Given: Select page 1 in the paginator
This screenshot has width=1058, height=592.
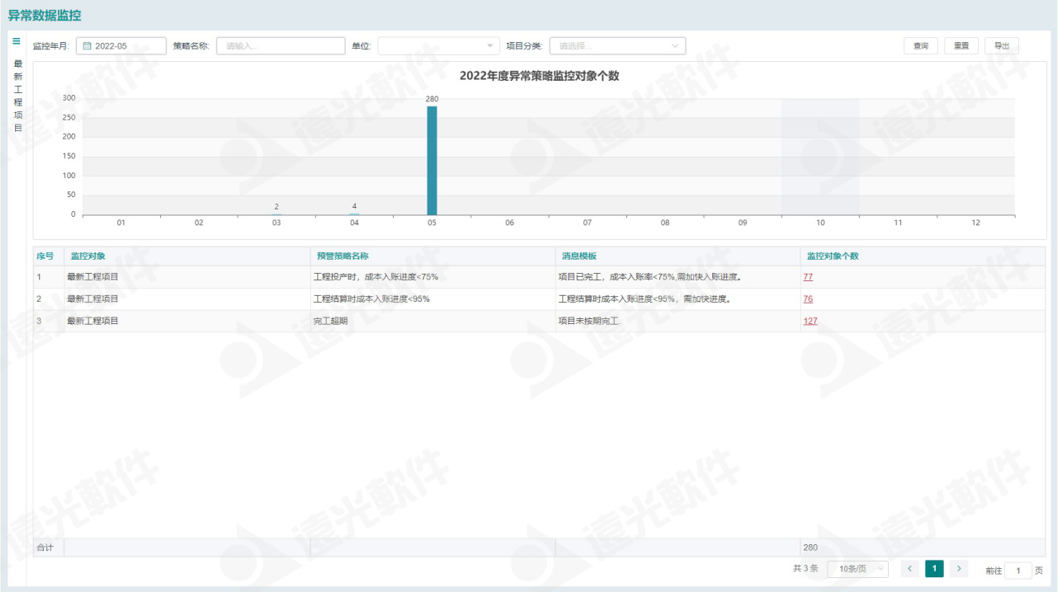Looking at the screenshot, I should tap(935, 567).
